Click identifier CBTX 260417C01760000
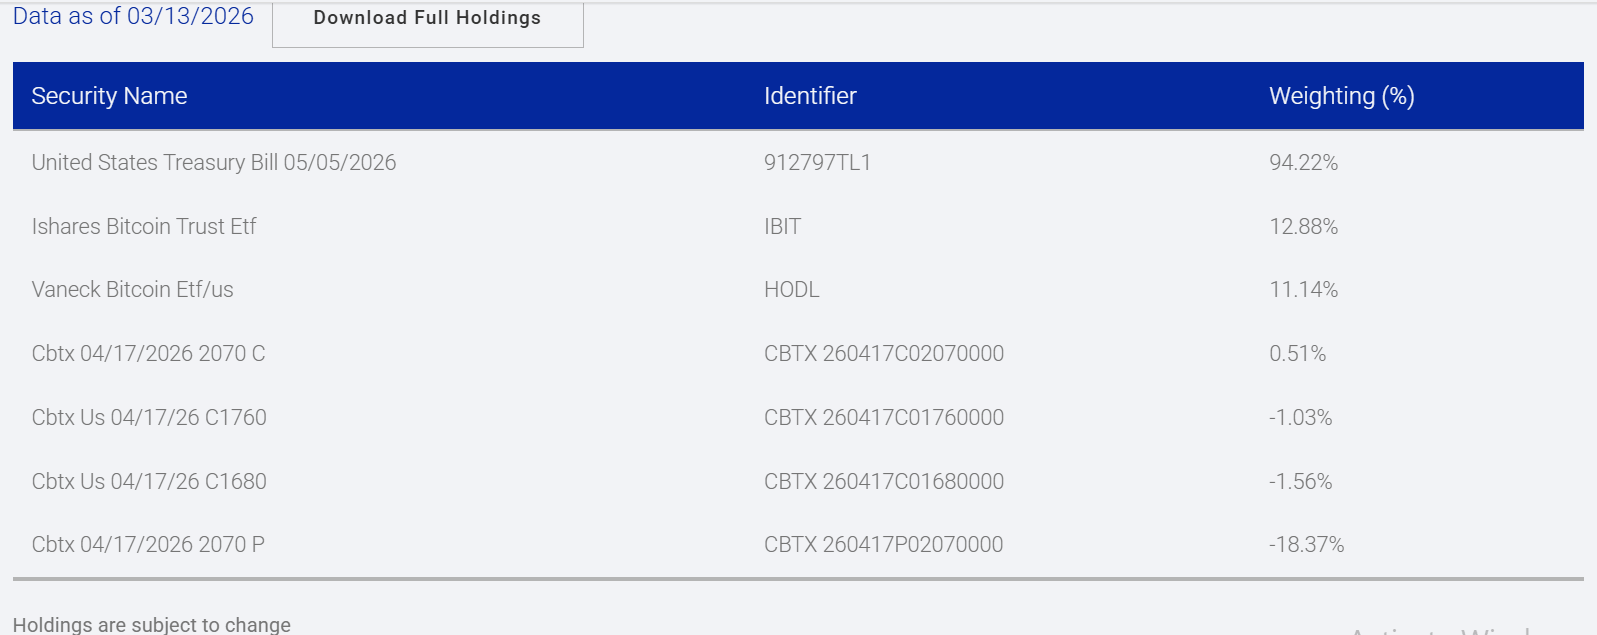 (x=883, y=418)
